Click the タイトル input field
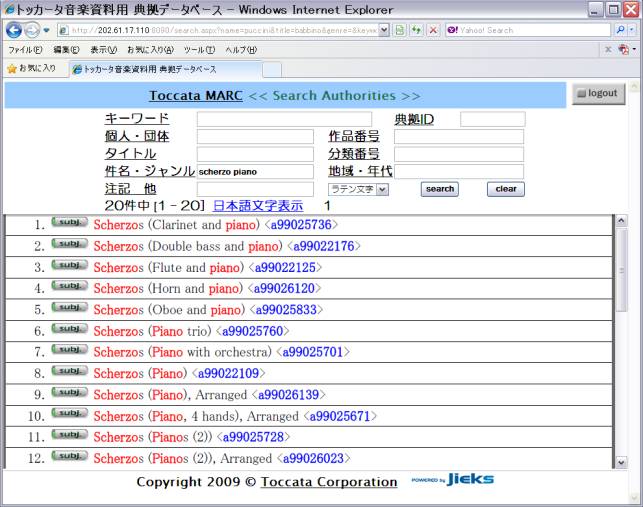643x507 pixels. pos(255,154)
